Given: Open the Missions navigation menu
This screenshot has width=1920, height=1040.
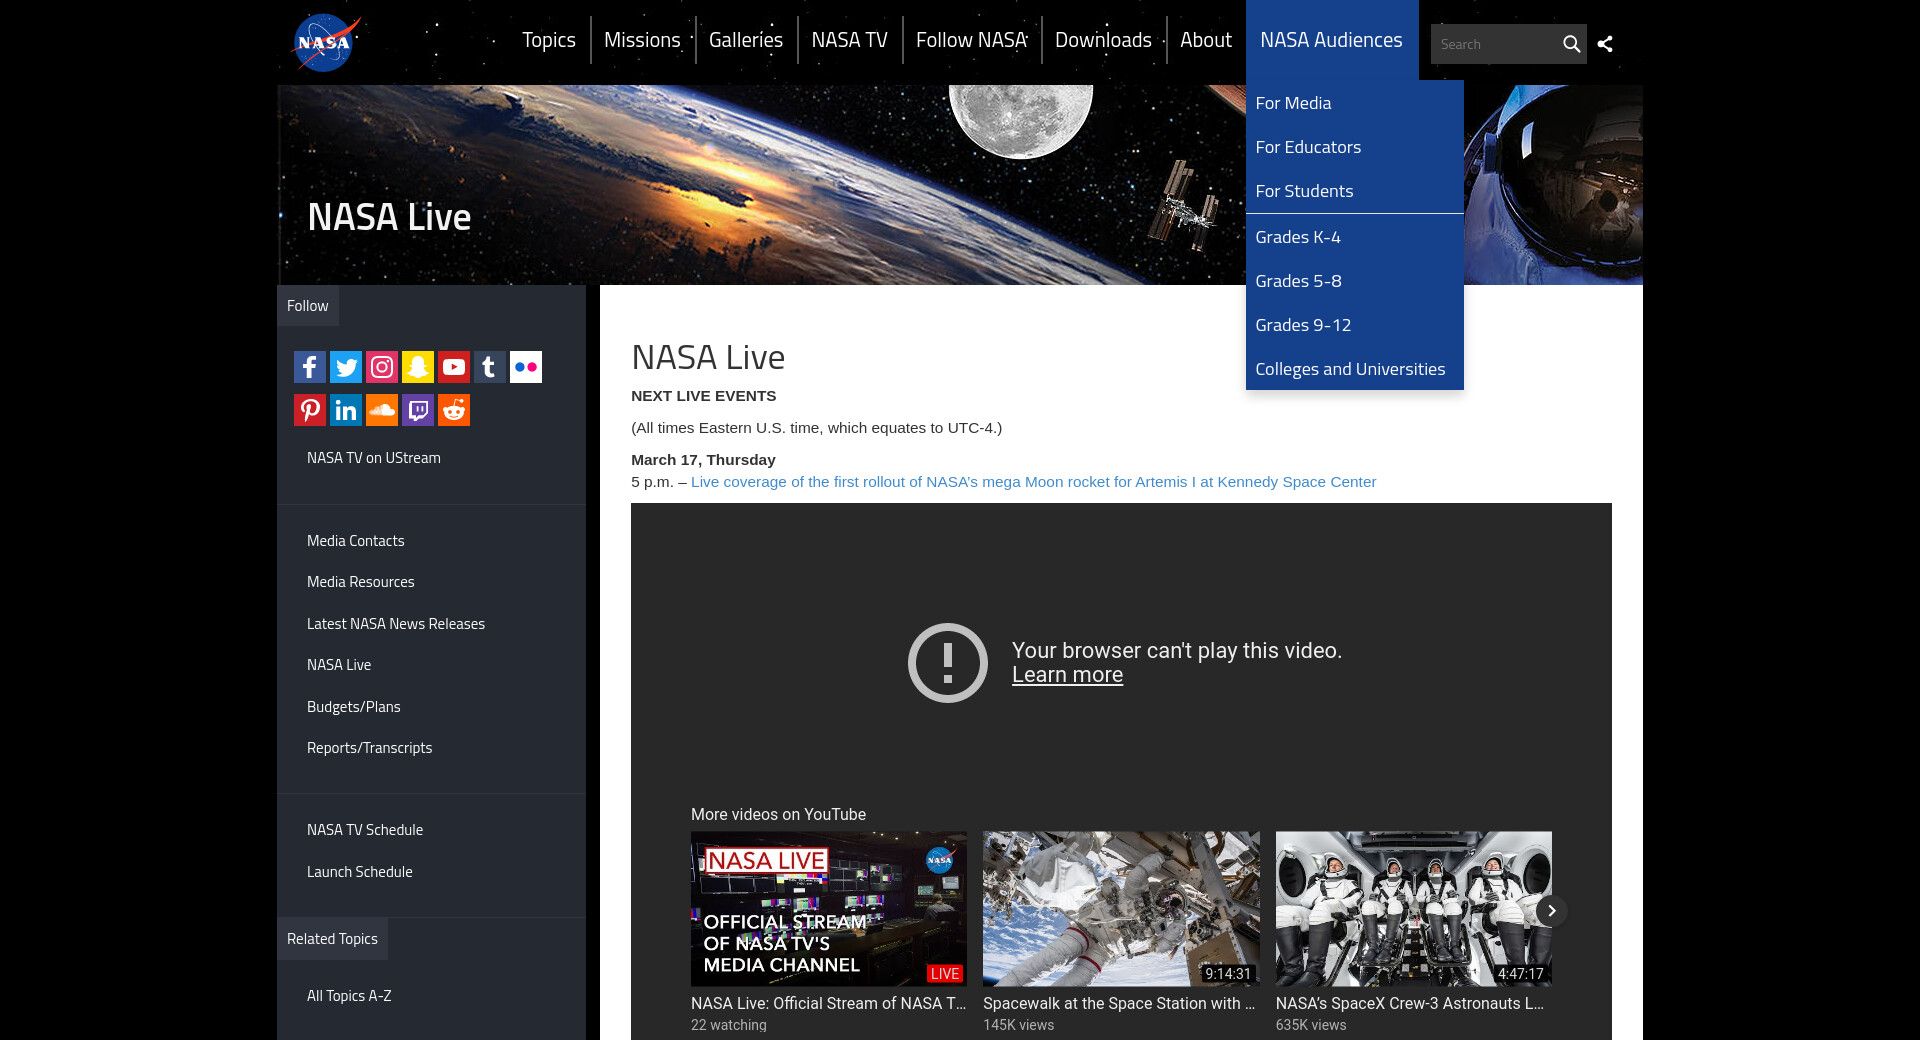Looking at the screenshot, I should click(x=642, y=40).
